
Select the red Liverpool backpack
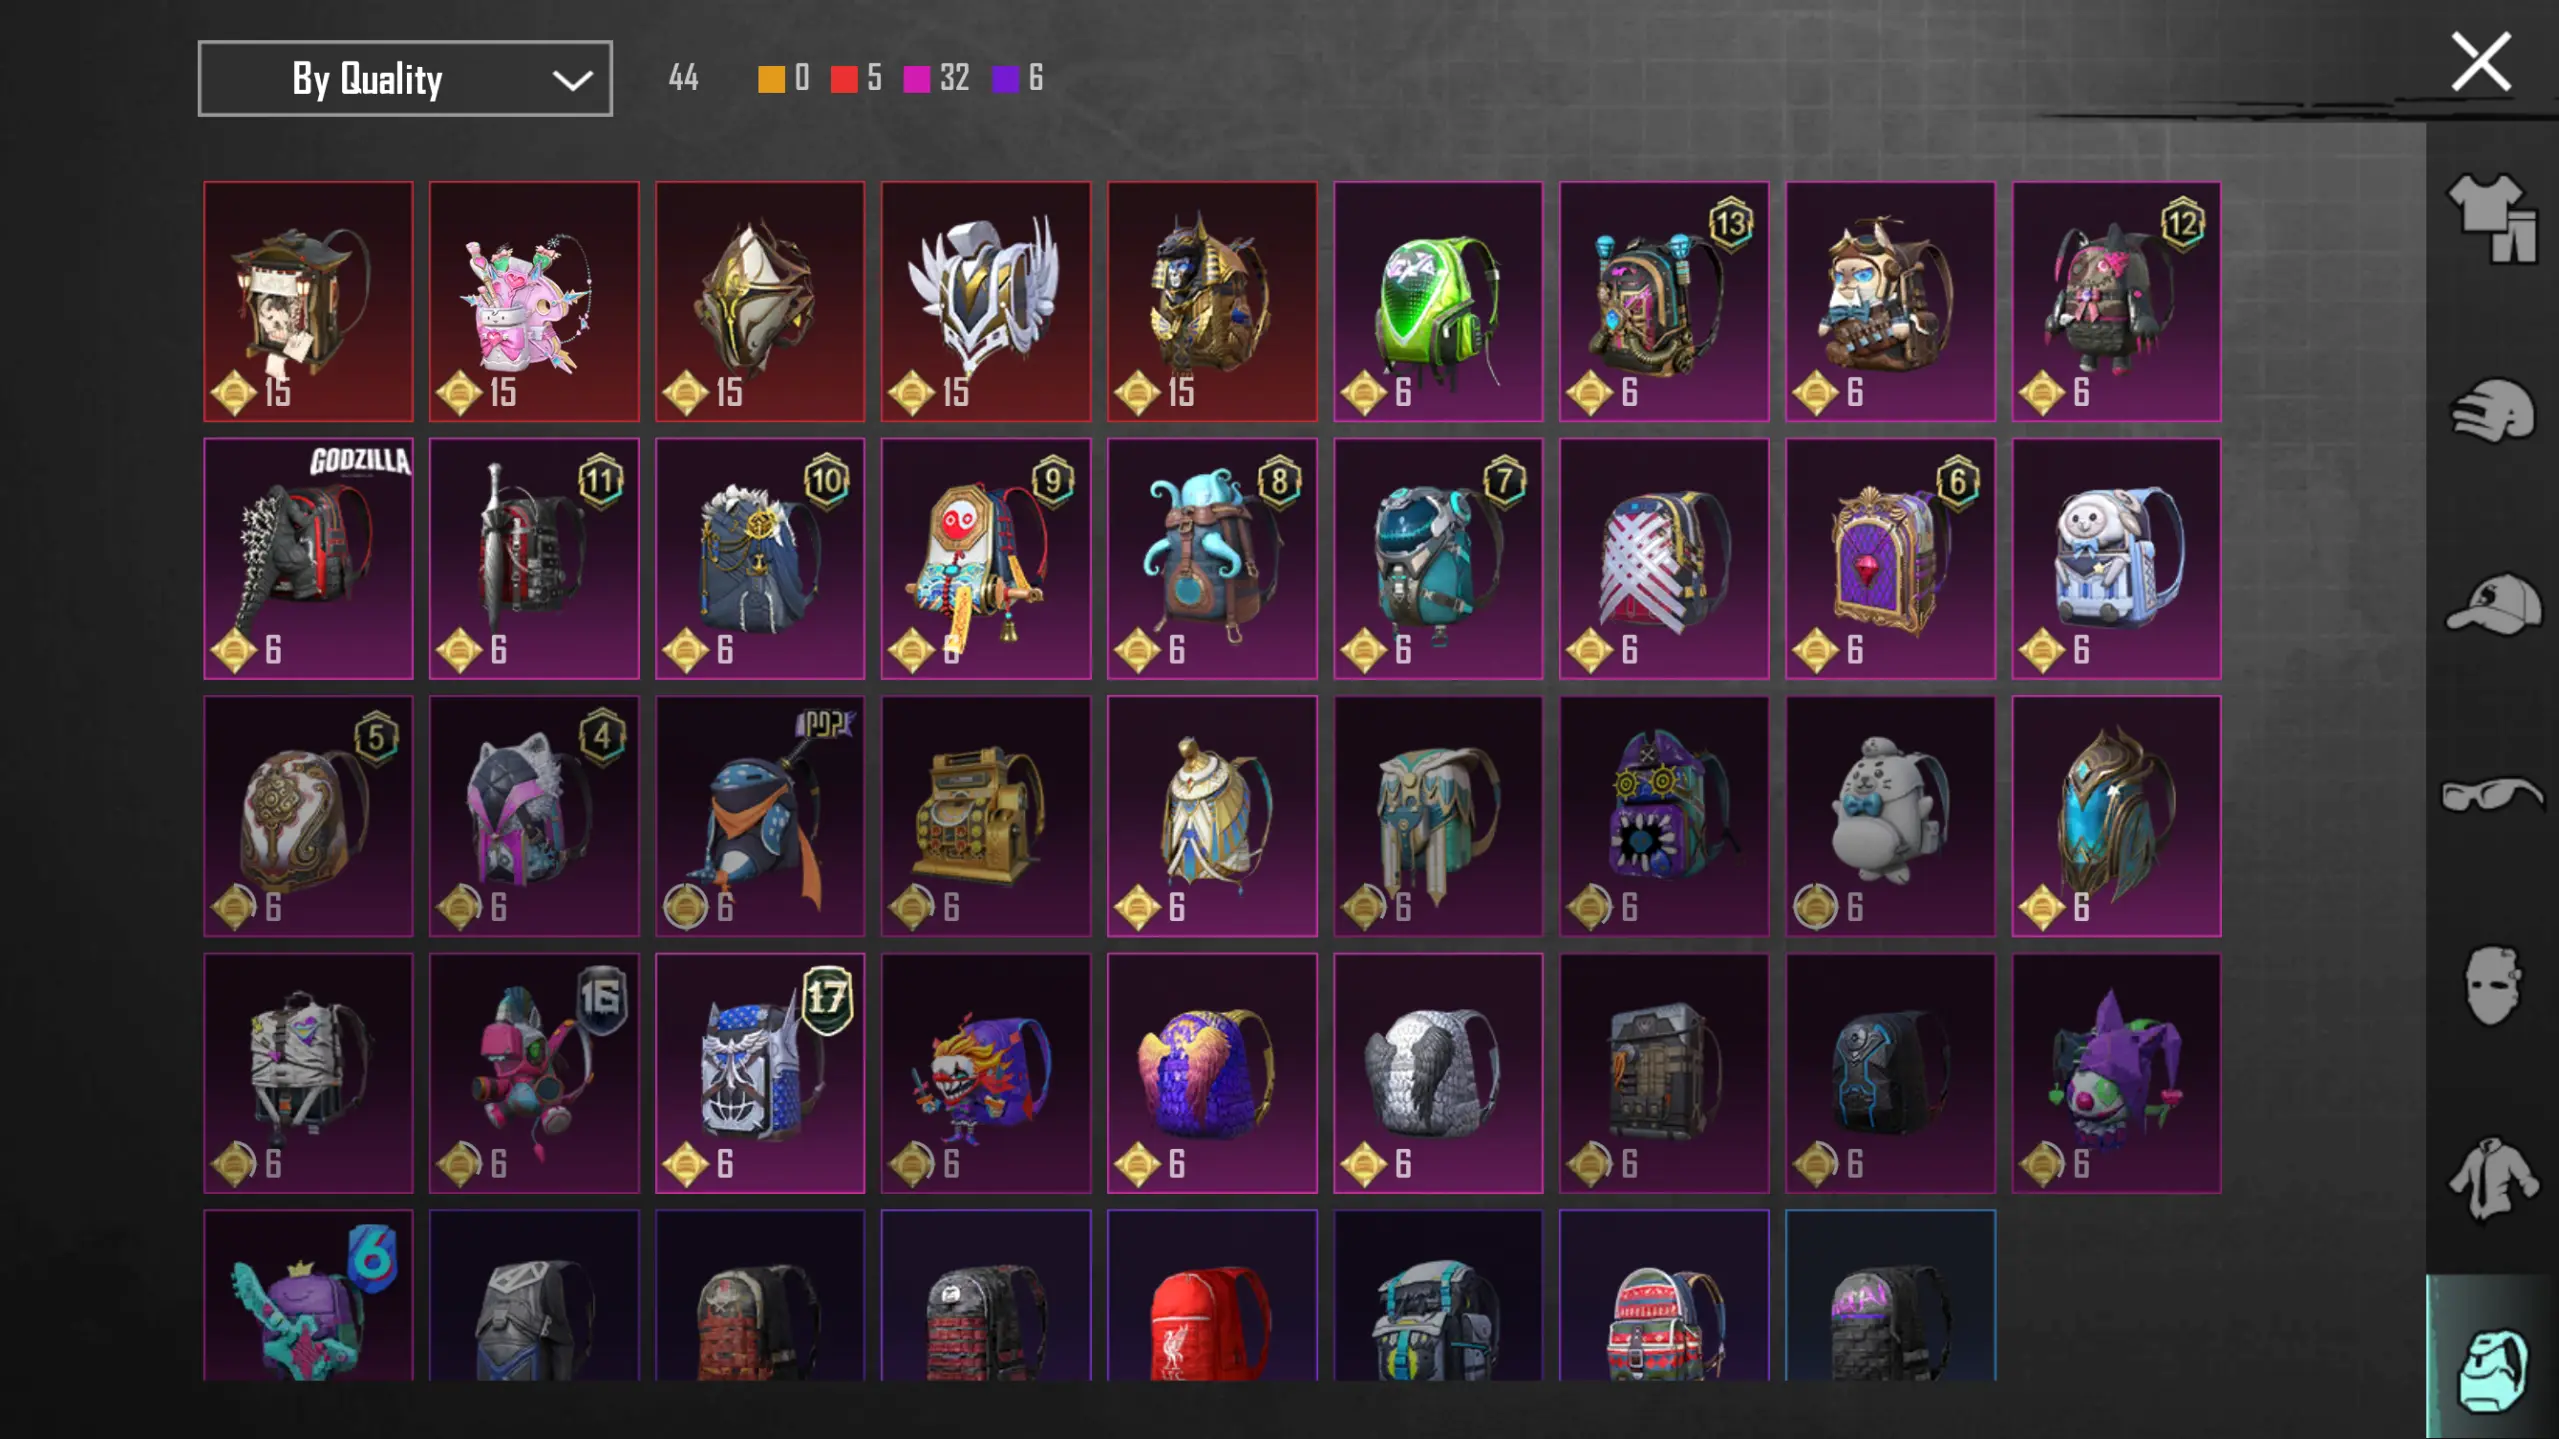[x=1212, y=1296]
